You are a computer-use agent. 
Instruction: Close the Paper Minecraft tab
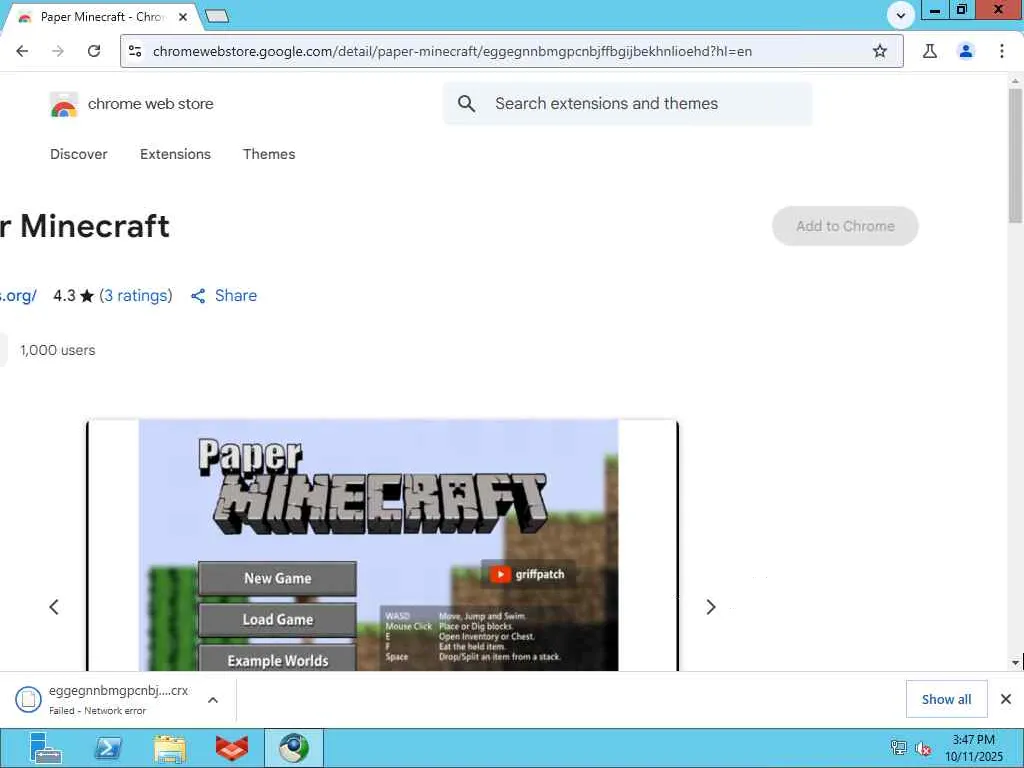click(183, 17)
